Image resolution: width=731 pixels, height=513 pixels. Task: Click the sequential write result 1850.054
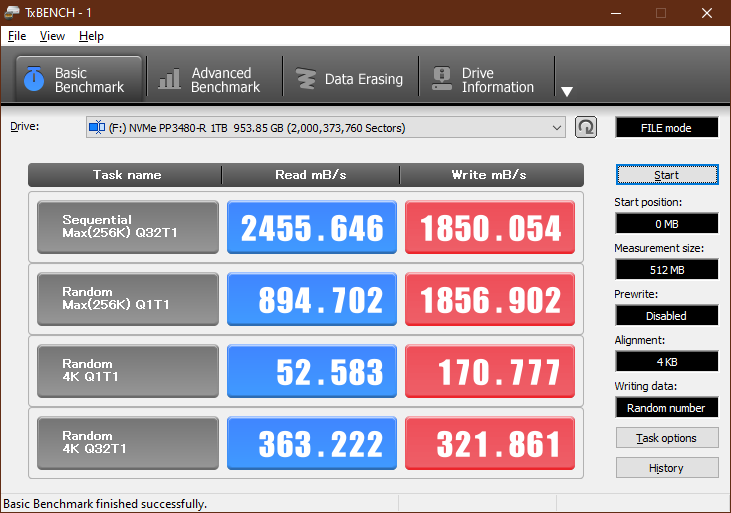click(490, 227)
